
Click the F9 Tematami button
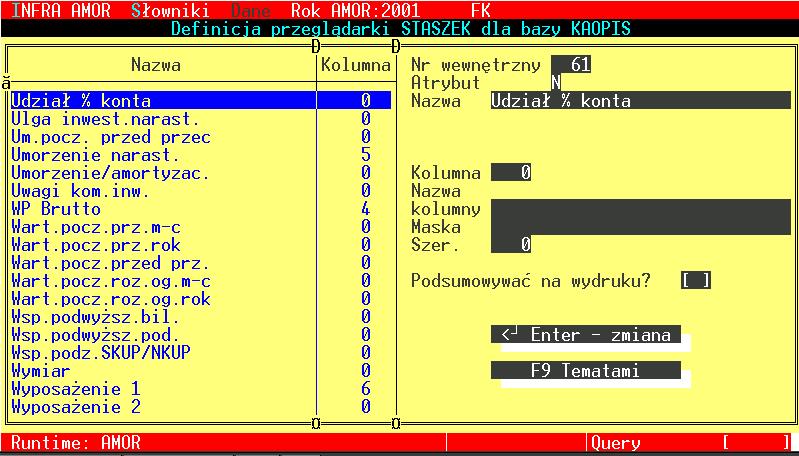point(585,370)
